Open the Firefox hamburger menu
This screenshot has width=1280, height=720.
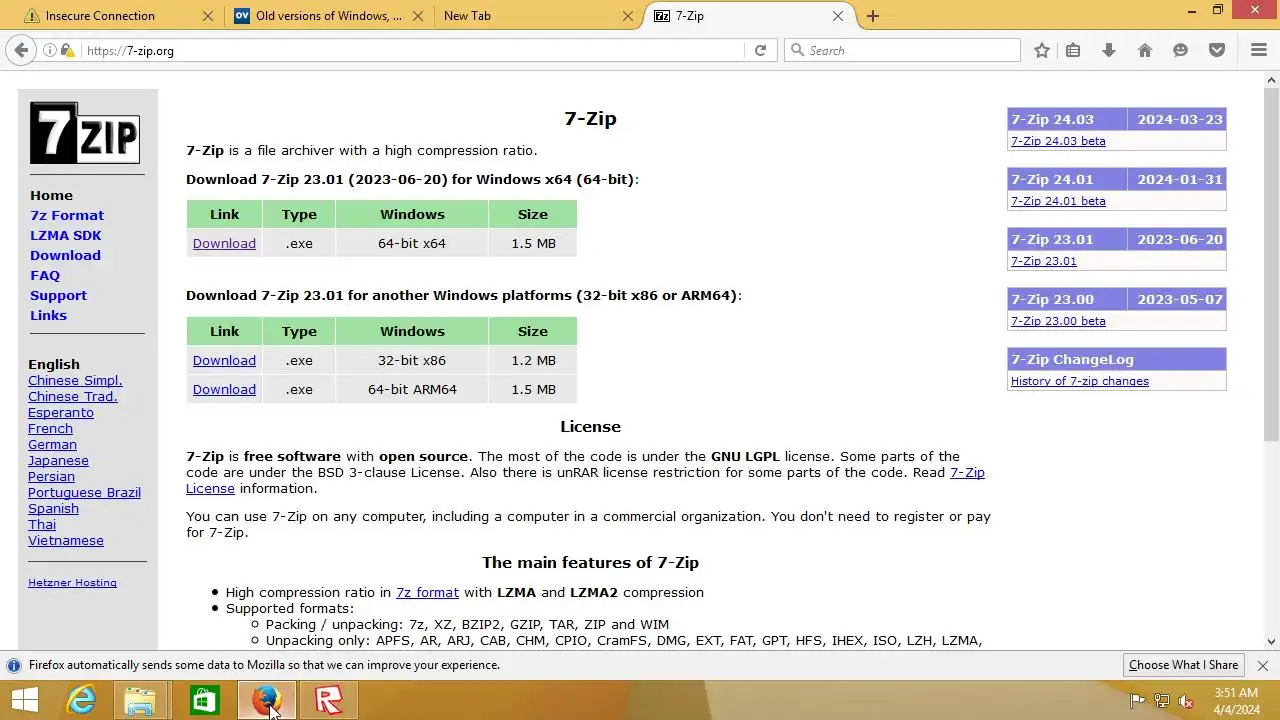(x=1259, y=50)
